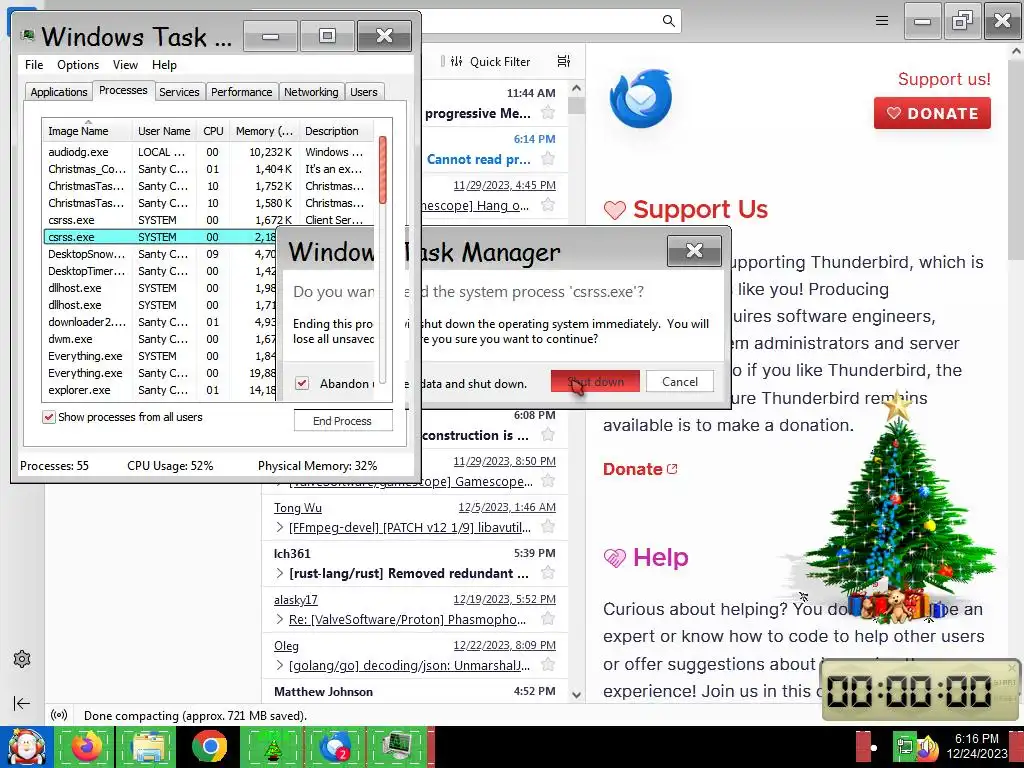
Task: Select the audiodg.exe process row
Action: click(209, 152)
